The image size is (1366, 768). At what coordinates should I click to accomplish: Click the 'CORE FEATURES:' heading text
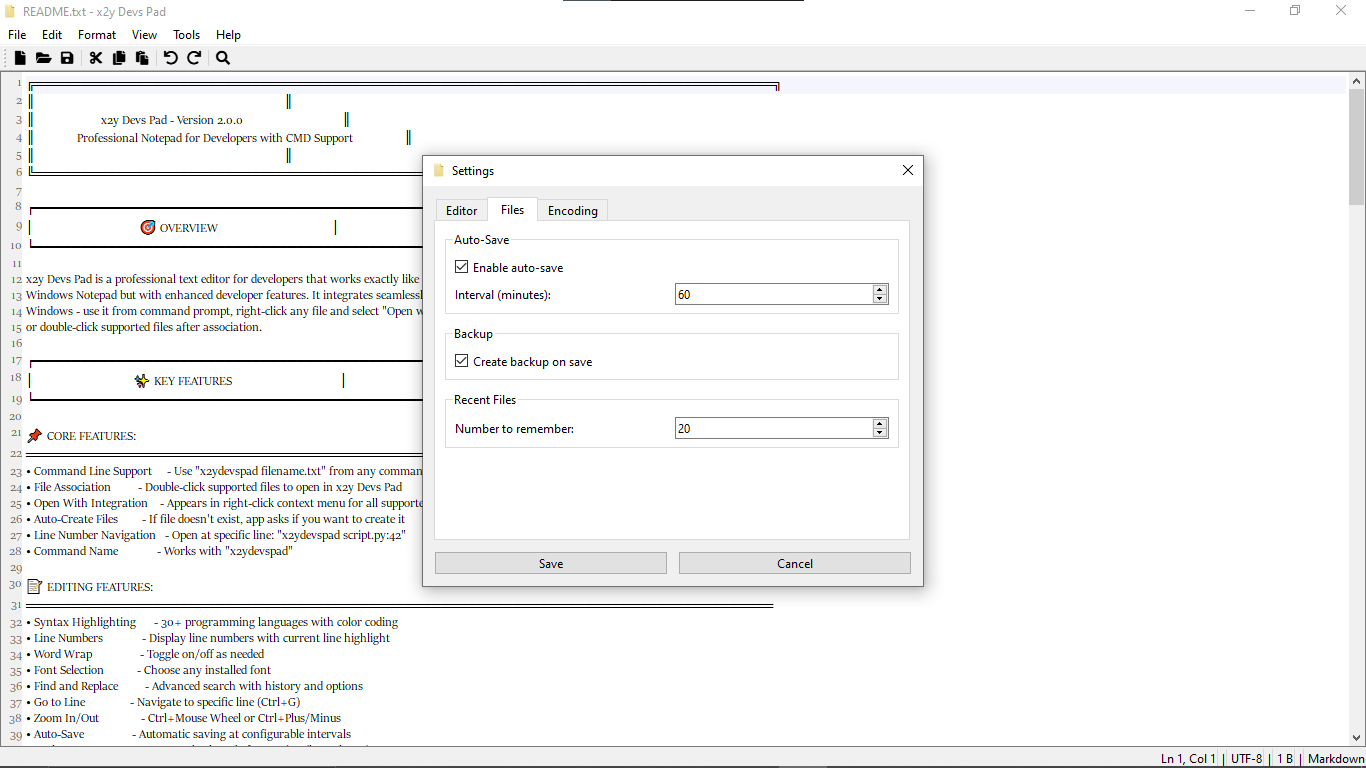click(x=91, y=436)
